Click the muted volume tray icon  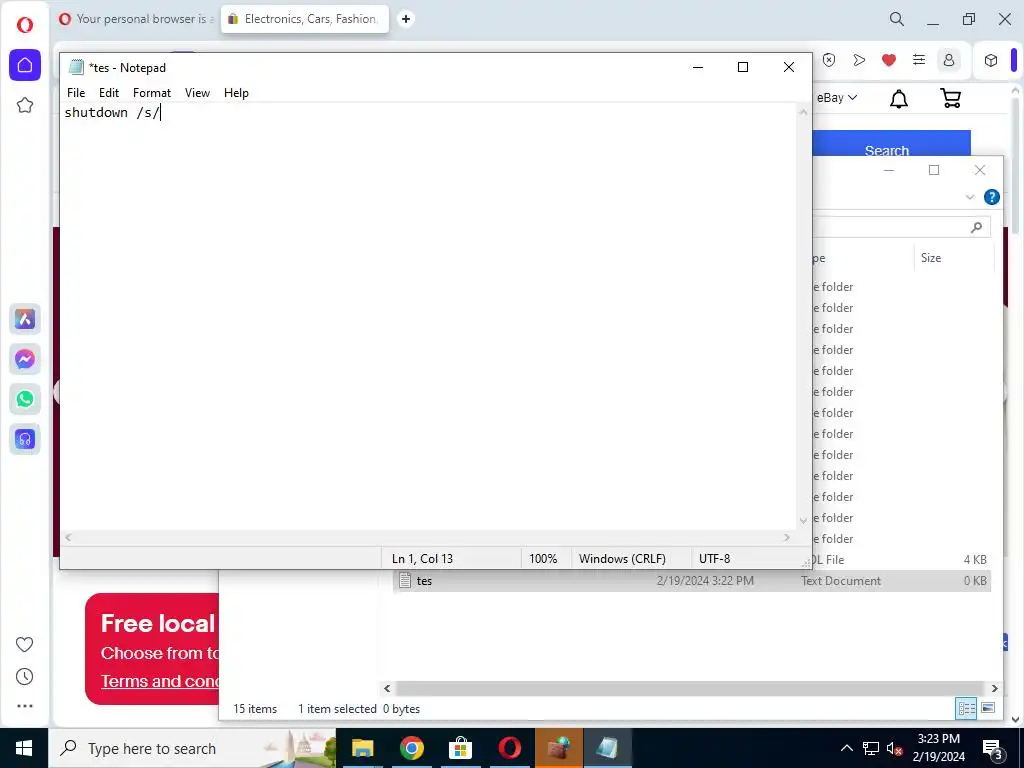click(x=894, y=748)
